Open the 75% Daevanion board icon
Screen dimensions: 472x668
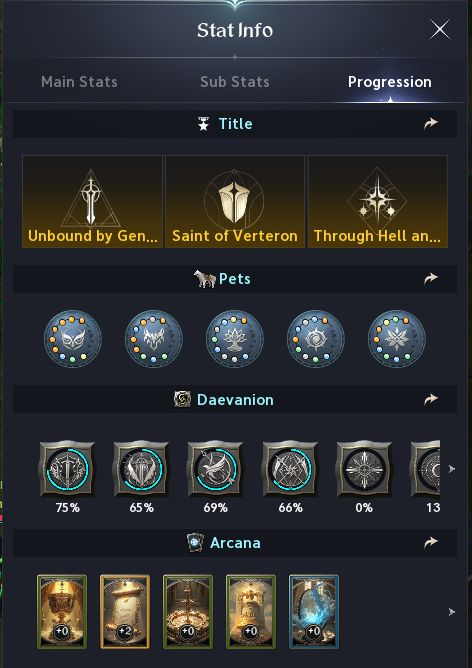(67, 469)
